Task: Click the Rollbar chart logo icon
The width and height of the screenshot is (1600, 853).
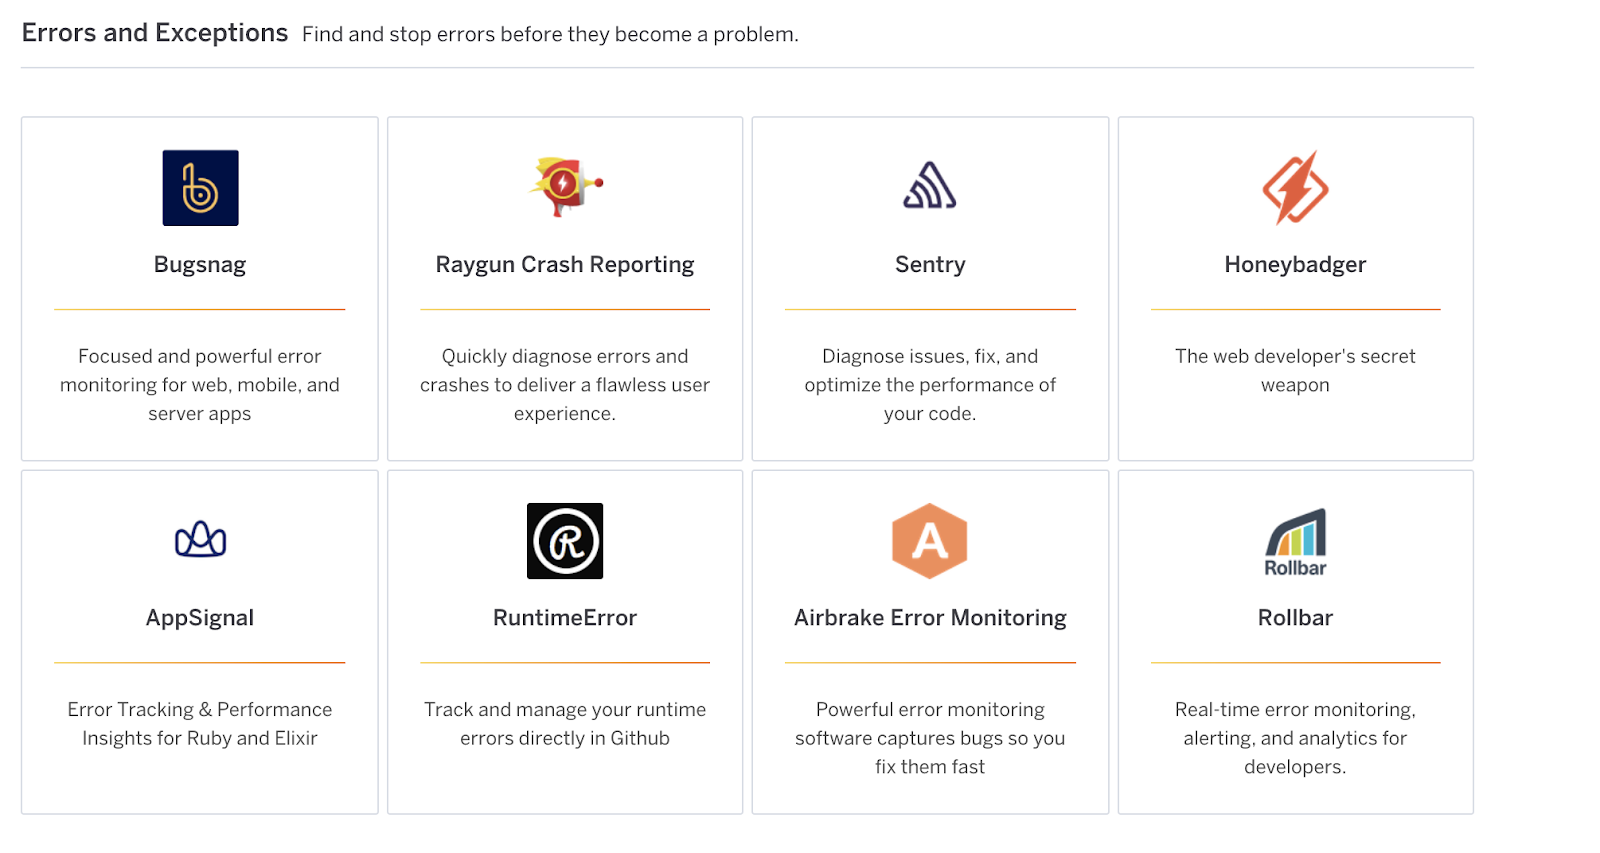Action: (1295, 542)
